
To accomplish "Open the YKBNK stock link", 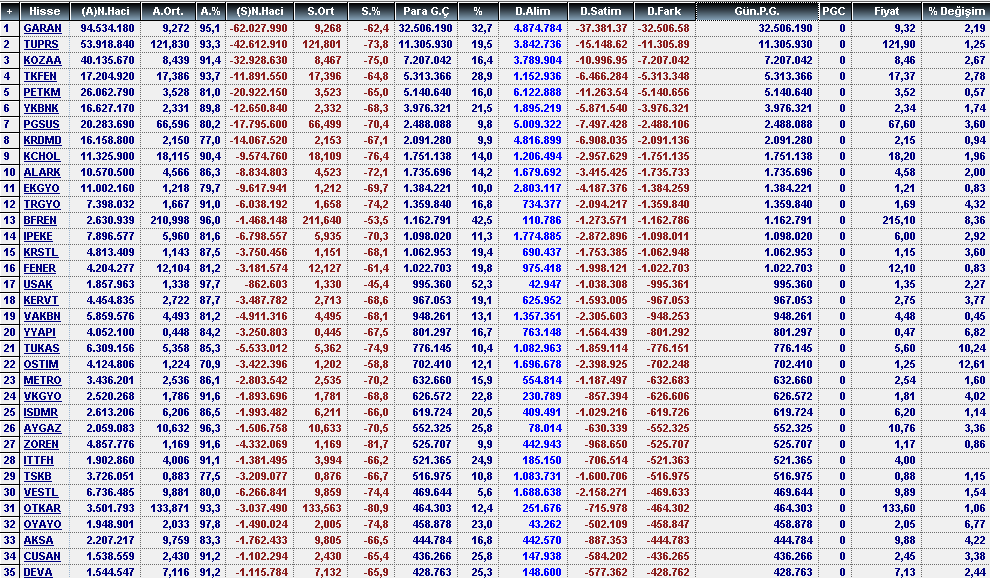I will [x=41, y=108].
